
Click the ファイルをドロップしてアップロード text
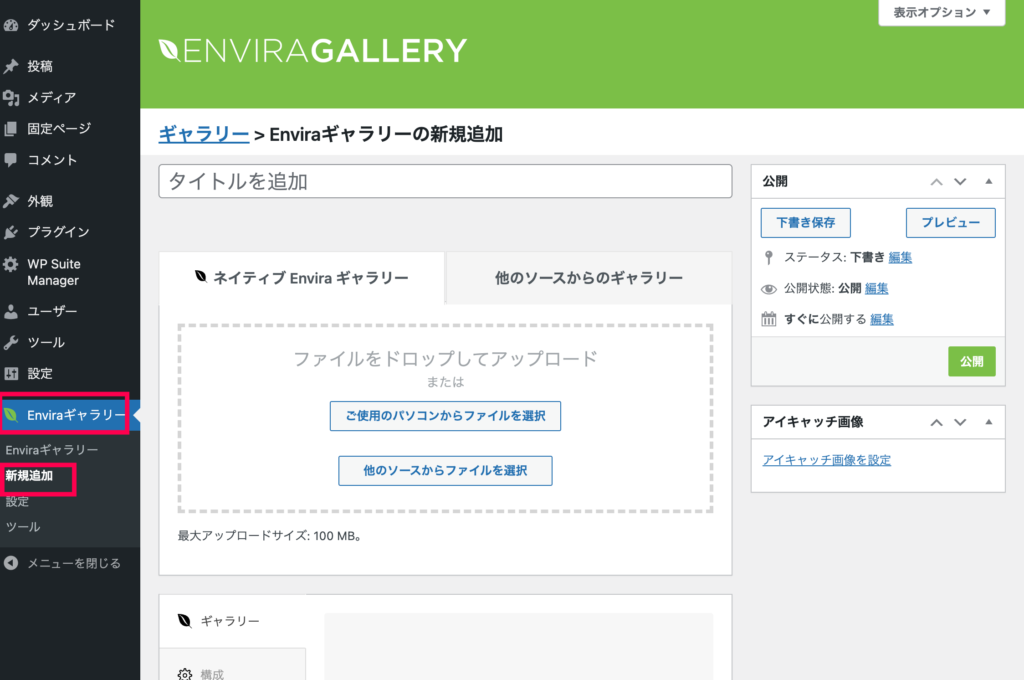pyautogui.click(x=445, y=359)
